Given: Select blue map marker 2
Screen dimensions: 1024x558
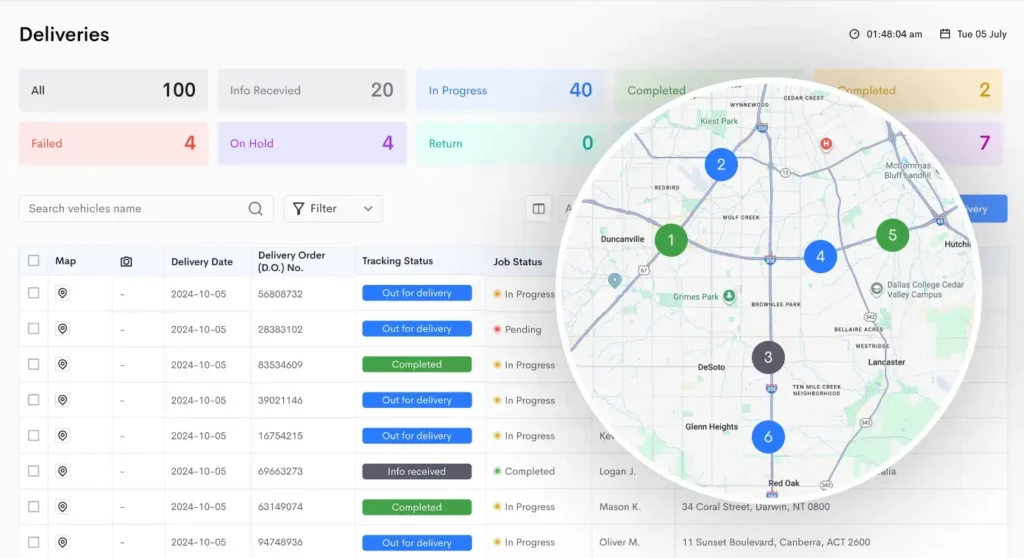Looking at the screenshot, I should 721,165.
